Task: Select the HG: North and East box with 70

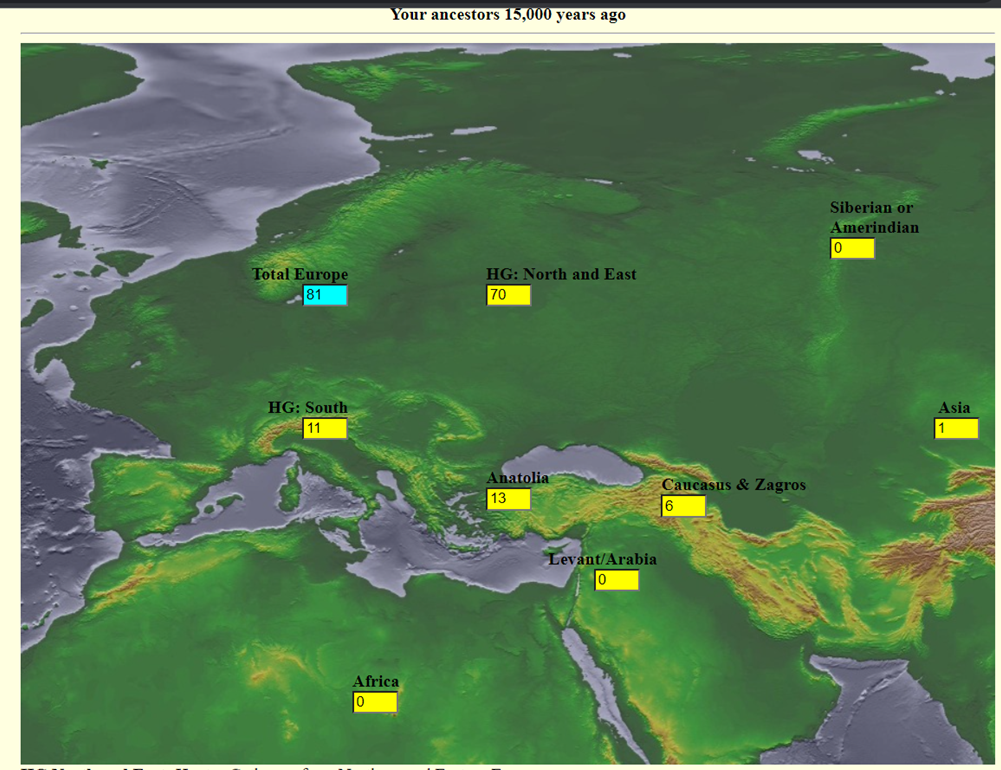Action: point(508,295)
